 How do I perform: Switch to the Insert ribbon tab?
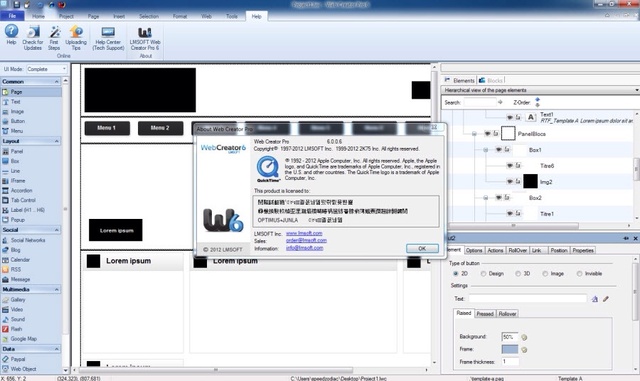pos(119,16)
